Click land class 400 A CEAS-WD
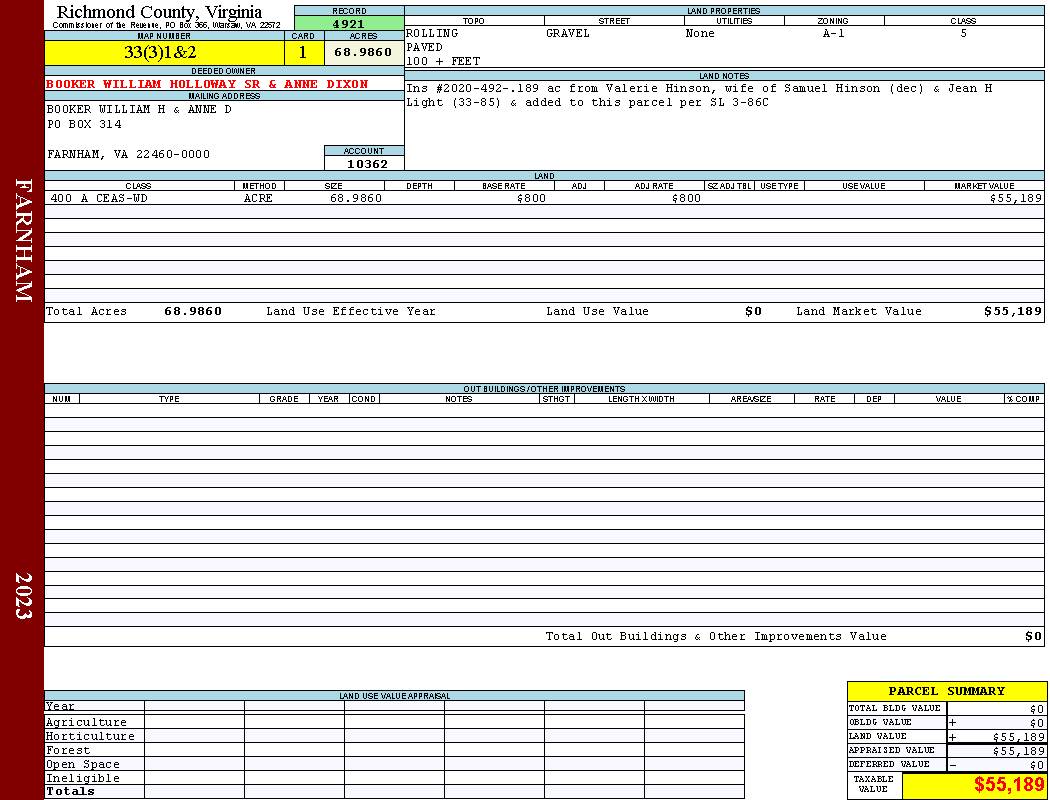The width and height of the screenshot is (1050, 800). point(99,198)
